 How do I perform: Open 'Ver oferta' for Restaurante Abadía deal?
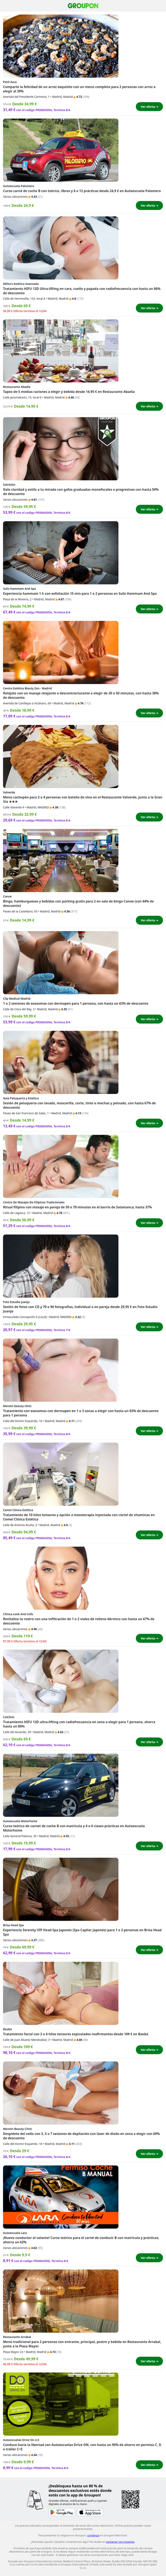pos(150,406)
